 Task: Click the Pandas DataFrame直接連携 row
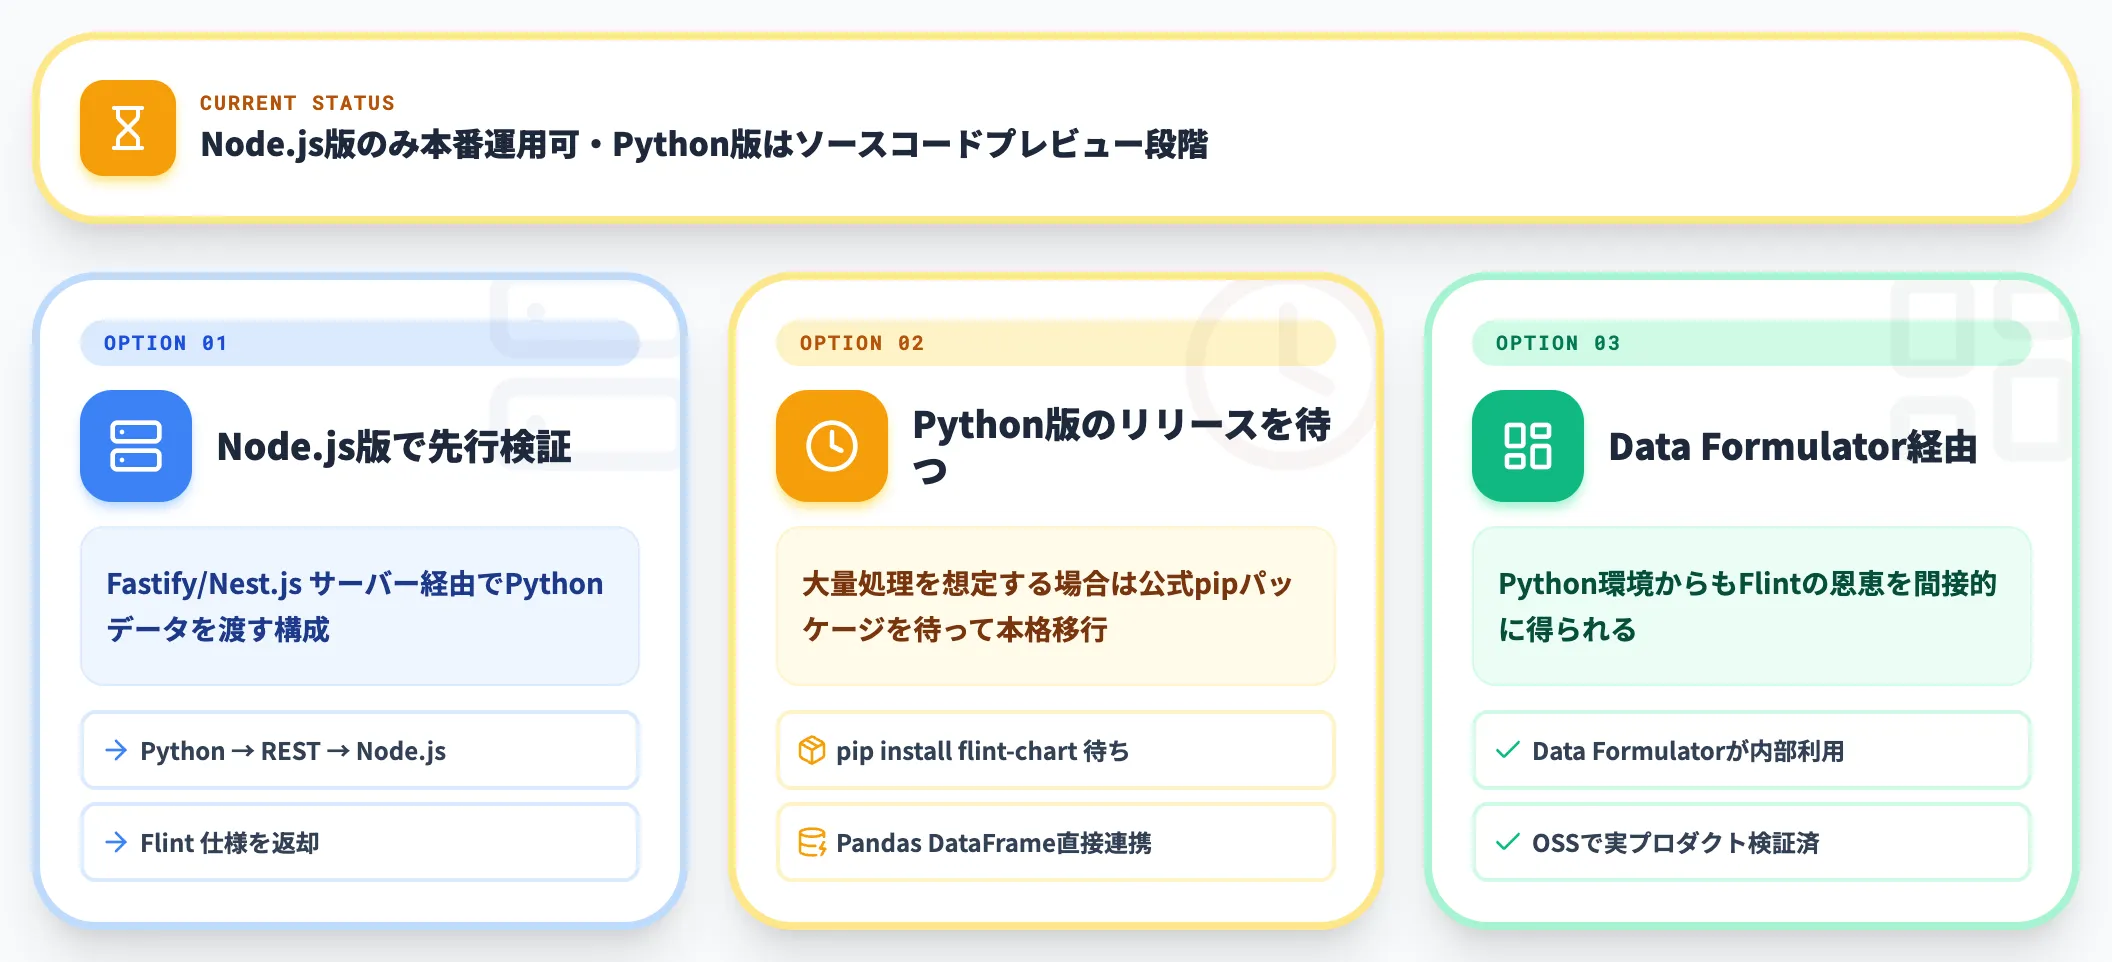1056,842
